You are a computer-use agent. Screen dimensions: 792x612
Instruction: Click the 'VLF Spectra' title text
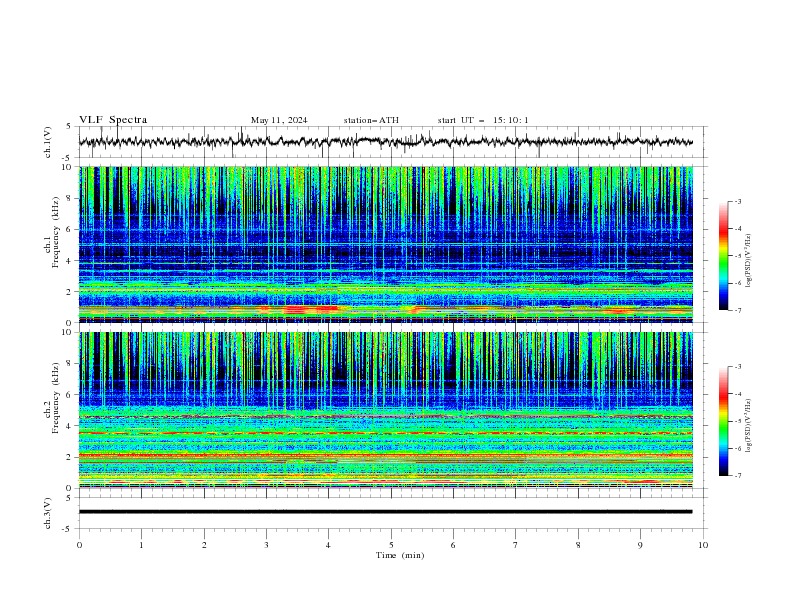tap(113, 120)
